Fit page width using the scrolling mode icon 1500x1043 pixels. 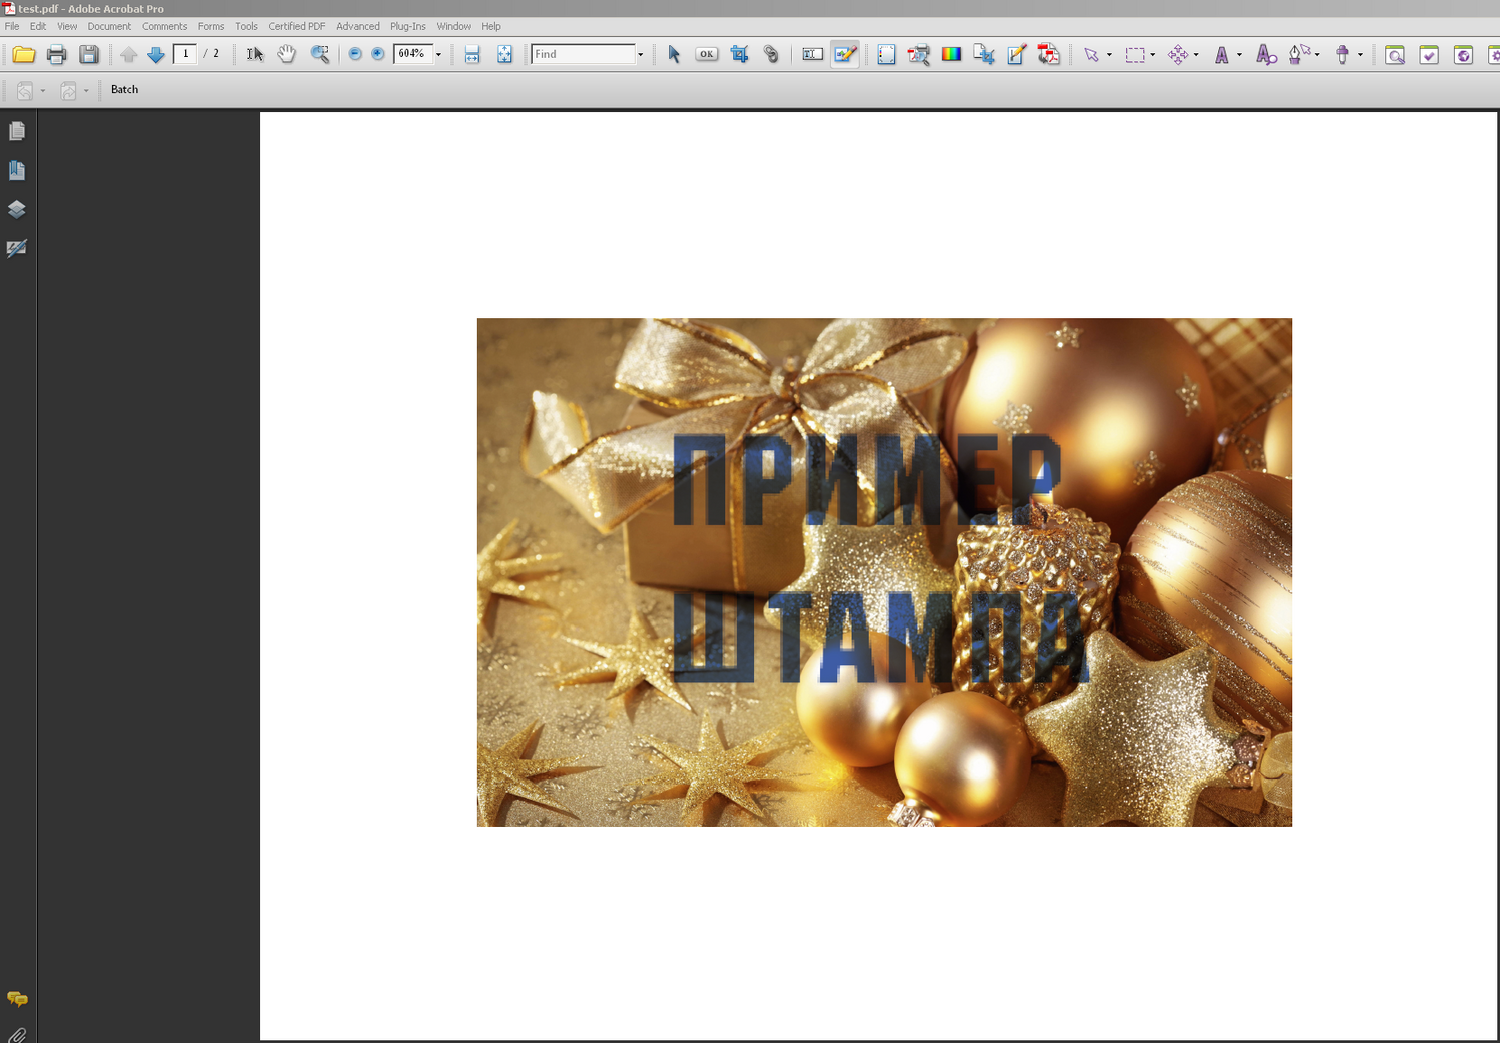pyautogui.click(x=472, y=54)
